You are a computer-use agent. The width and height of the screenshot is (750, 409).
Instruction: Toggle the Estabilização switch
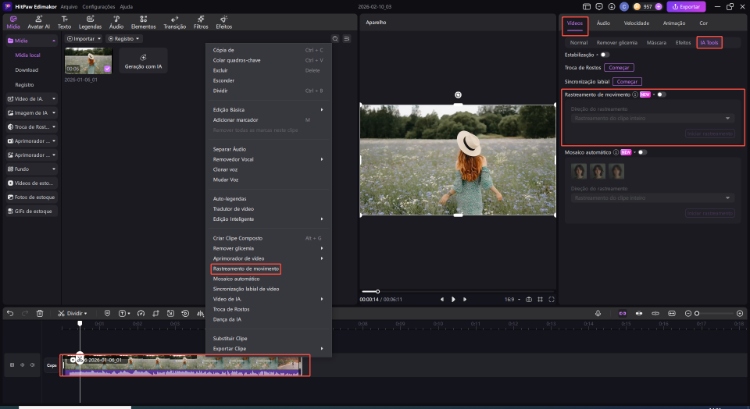coord(605,54)
